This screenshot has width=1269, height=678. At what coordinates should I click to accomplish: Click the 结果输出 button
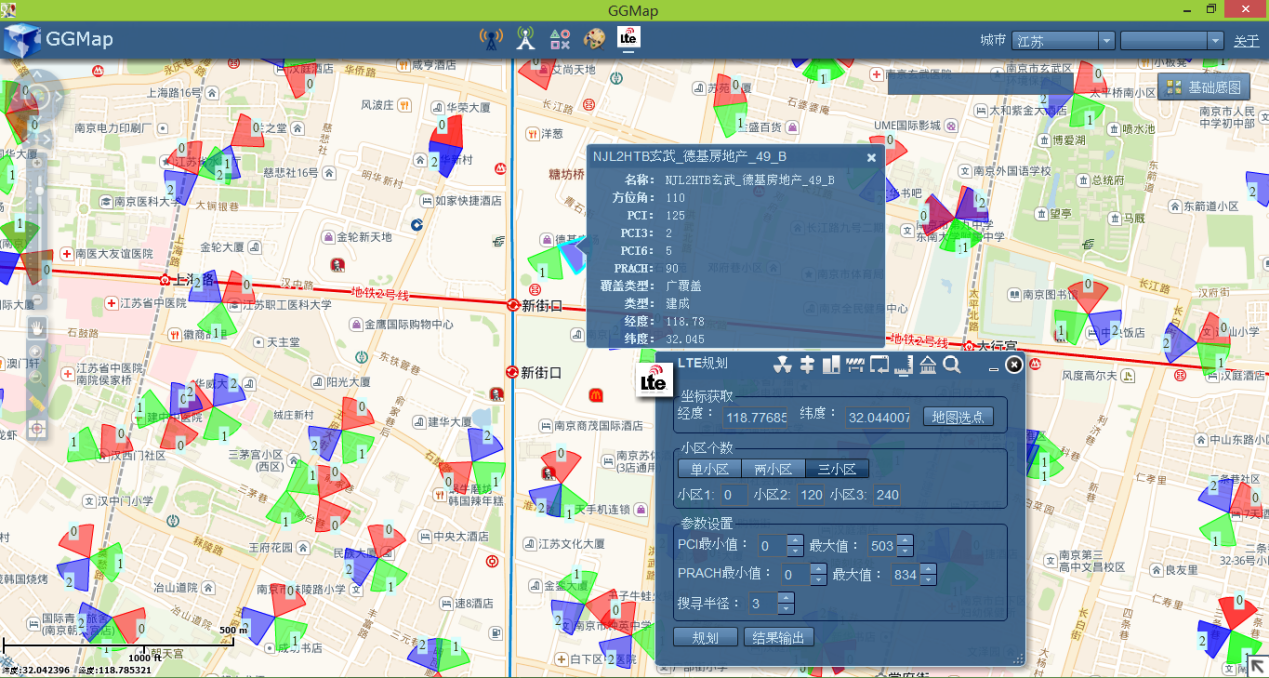(x=778, y=637)
